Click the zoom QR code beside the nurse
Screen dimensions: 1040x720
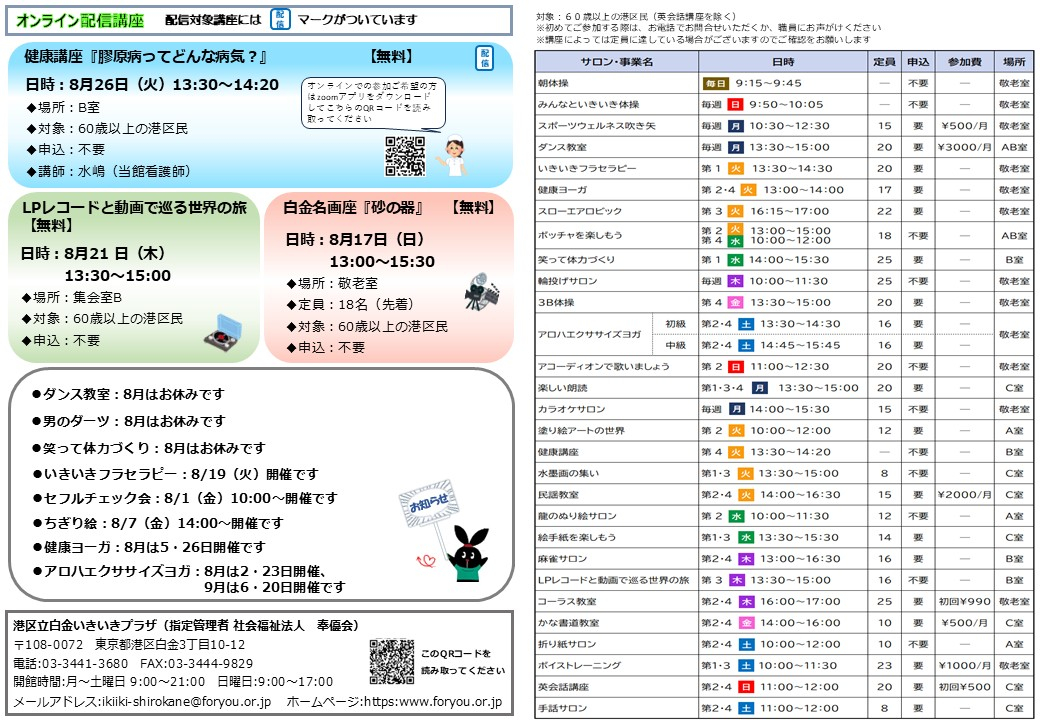pos(405,156)
